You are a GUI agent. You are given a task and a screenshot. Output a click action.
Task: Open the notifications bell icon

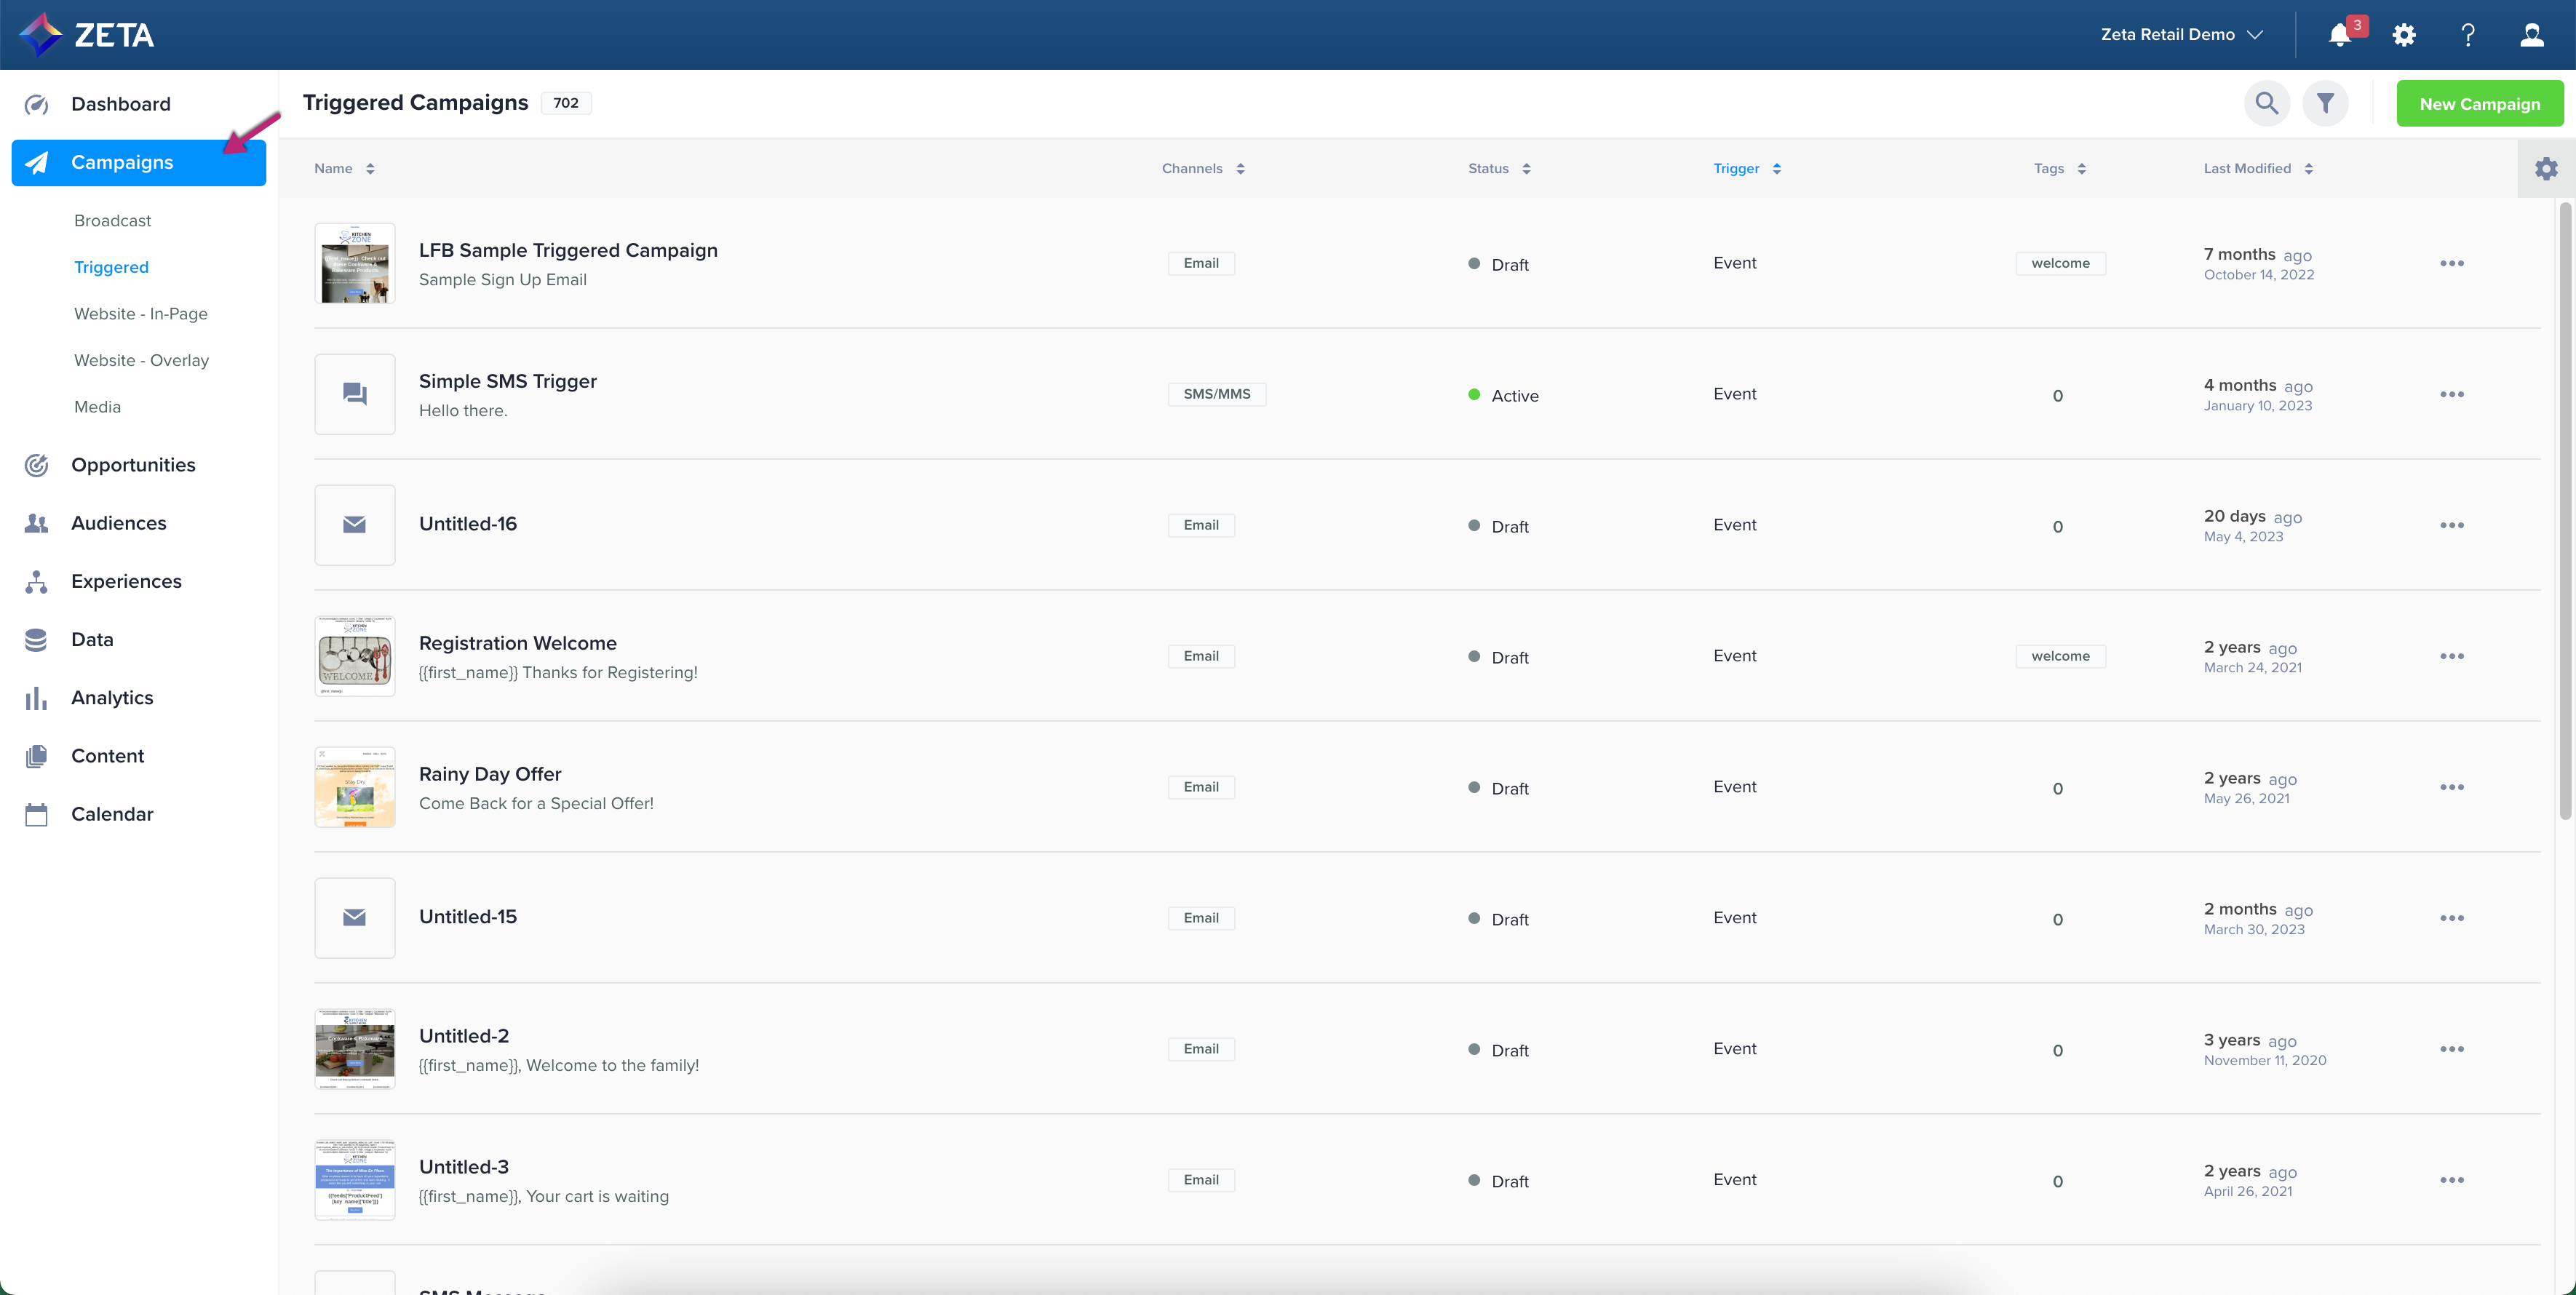click(x=2339, y=35)
